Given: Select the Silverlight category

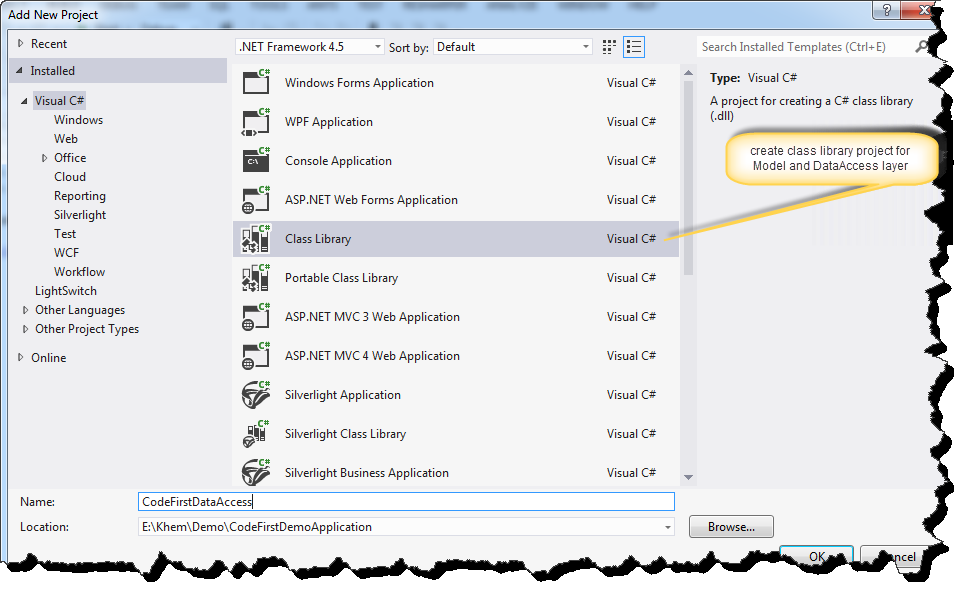Looking at the screenshot, I should pyautogui.click(x=80, y=215).
